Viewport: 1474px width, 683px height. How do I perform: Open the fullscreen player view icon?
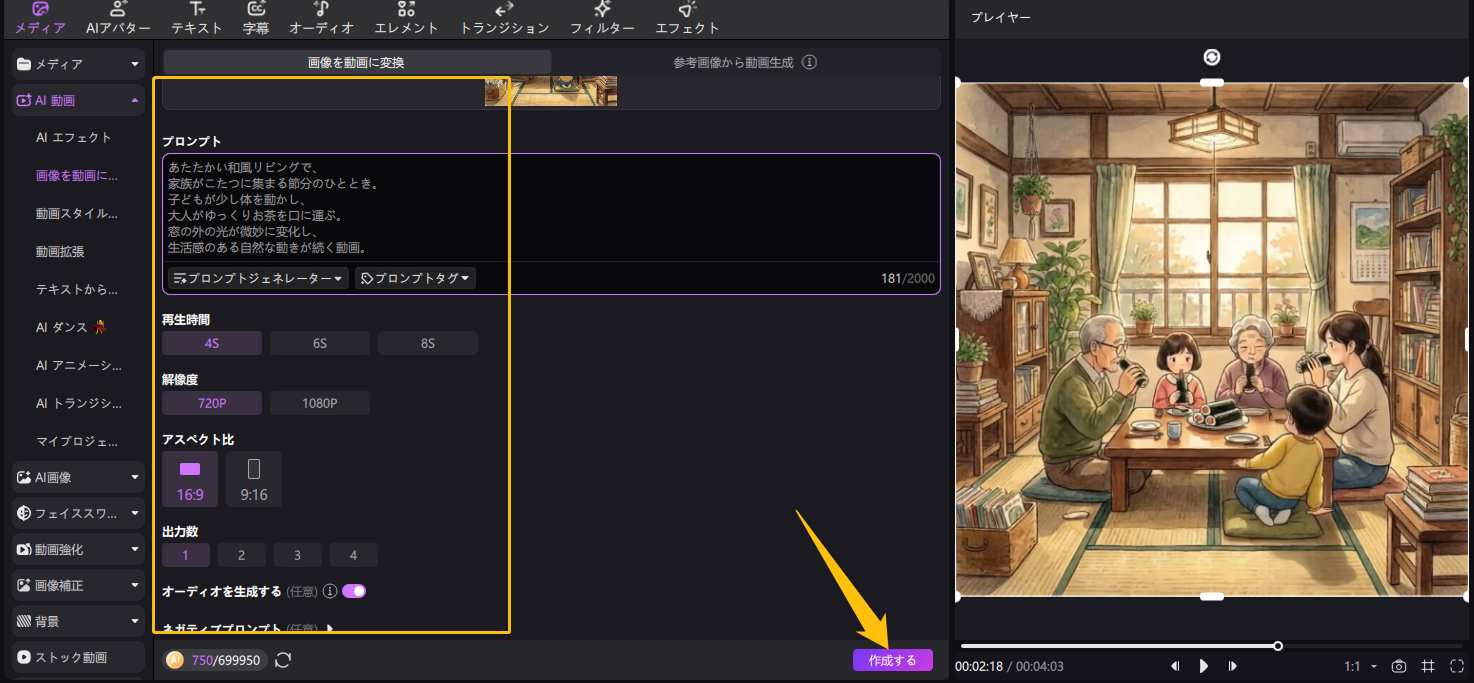click(x=1456, y=666)
